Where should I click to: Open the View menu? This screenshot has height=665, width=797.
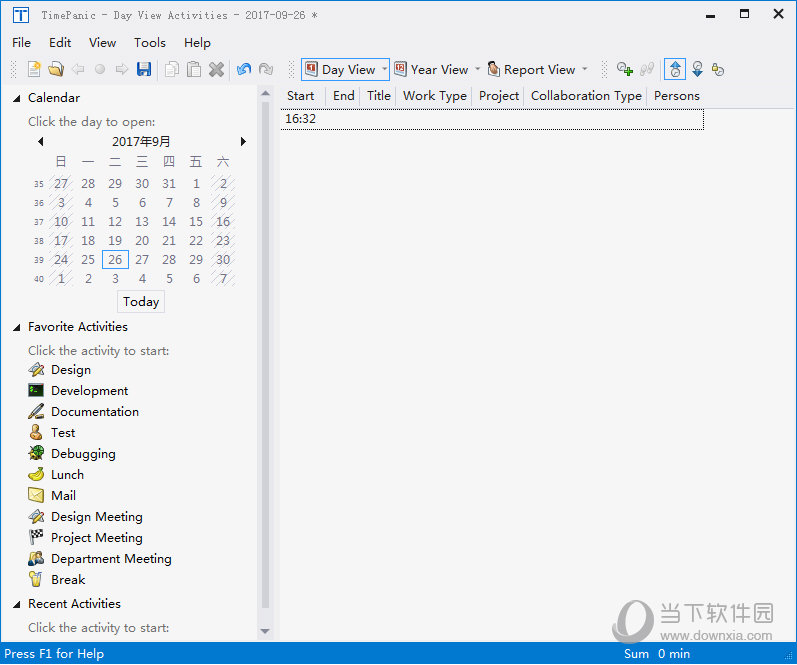[102, 43]
